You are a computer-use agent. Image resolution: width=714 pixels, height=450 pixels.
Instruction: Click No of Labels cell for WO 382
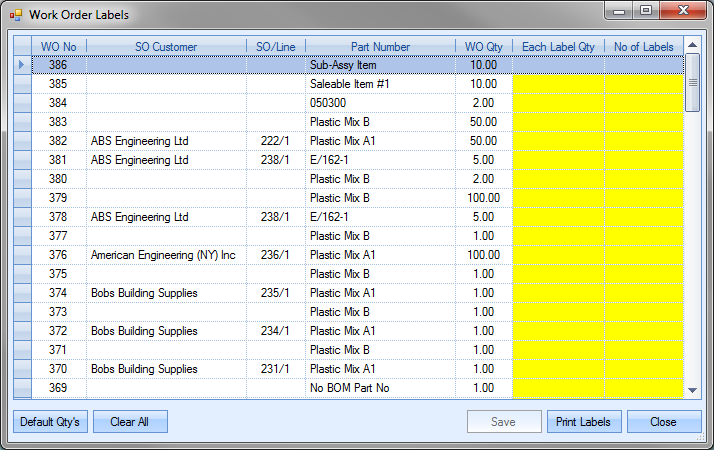(x=644, y=141)
